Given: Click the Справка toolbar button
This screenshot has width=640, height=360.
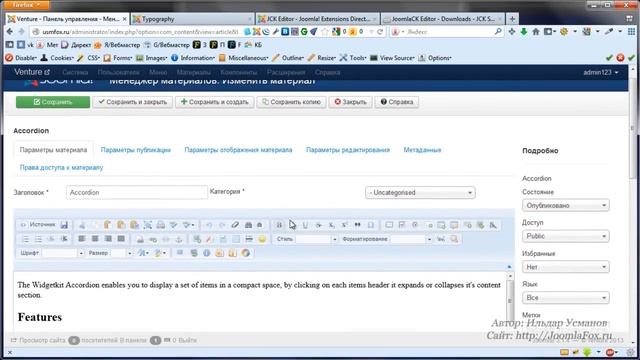Looking at the screenshot, I should tap(397, 102).
